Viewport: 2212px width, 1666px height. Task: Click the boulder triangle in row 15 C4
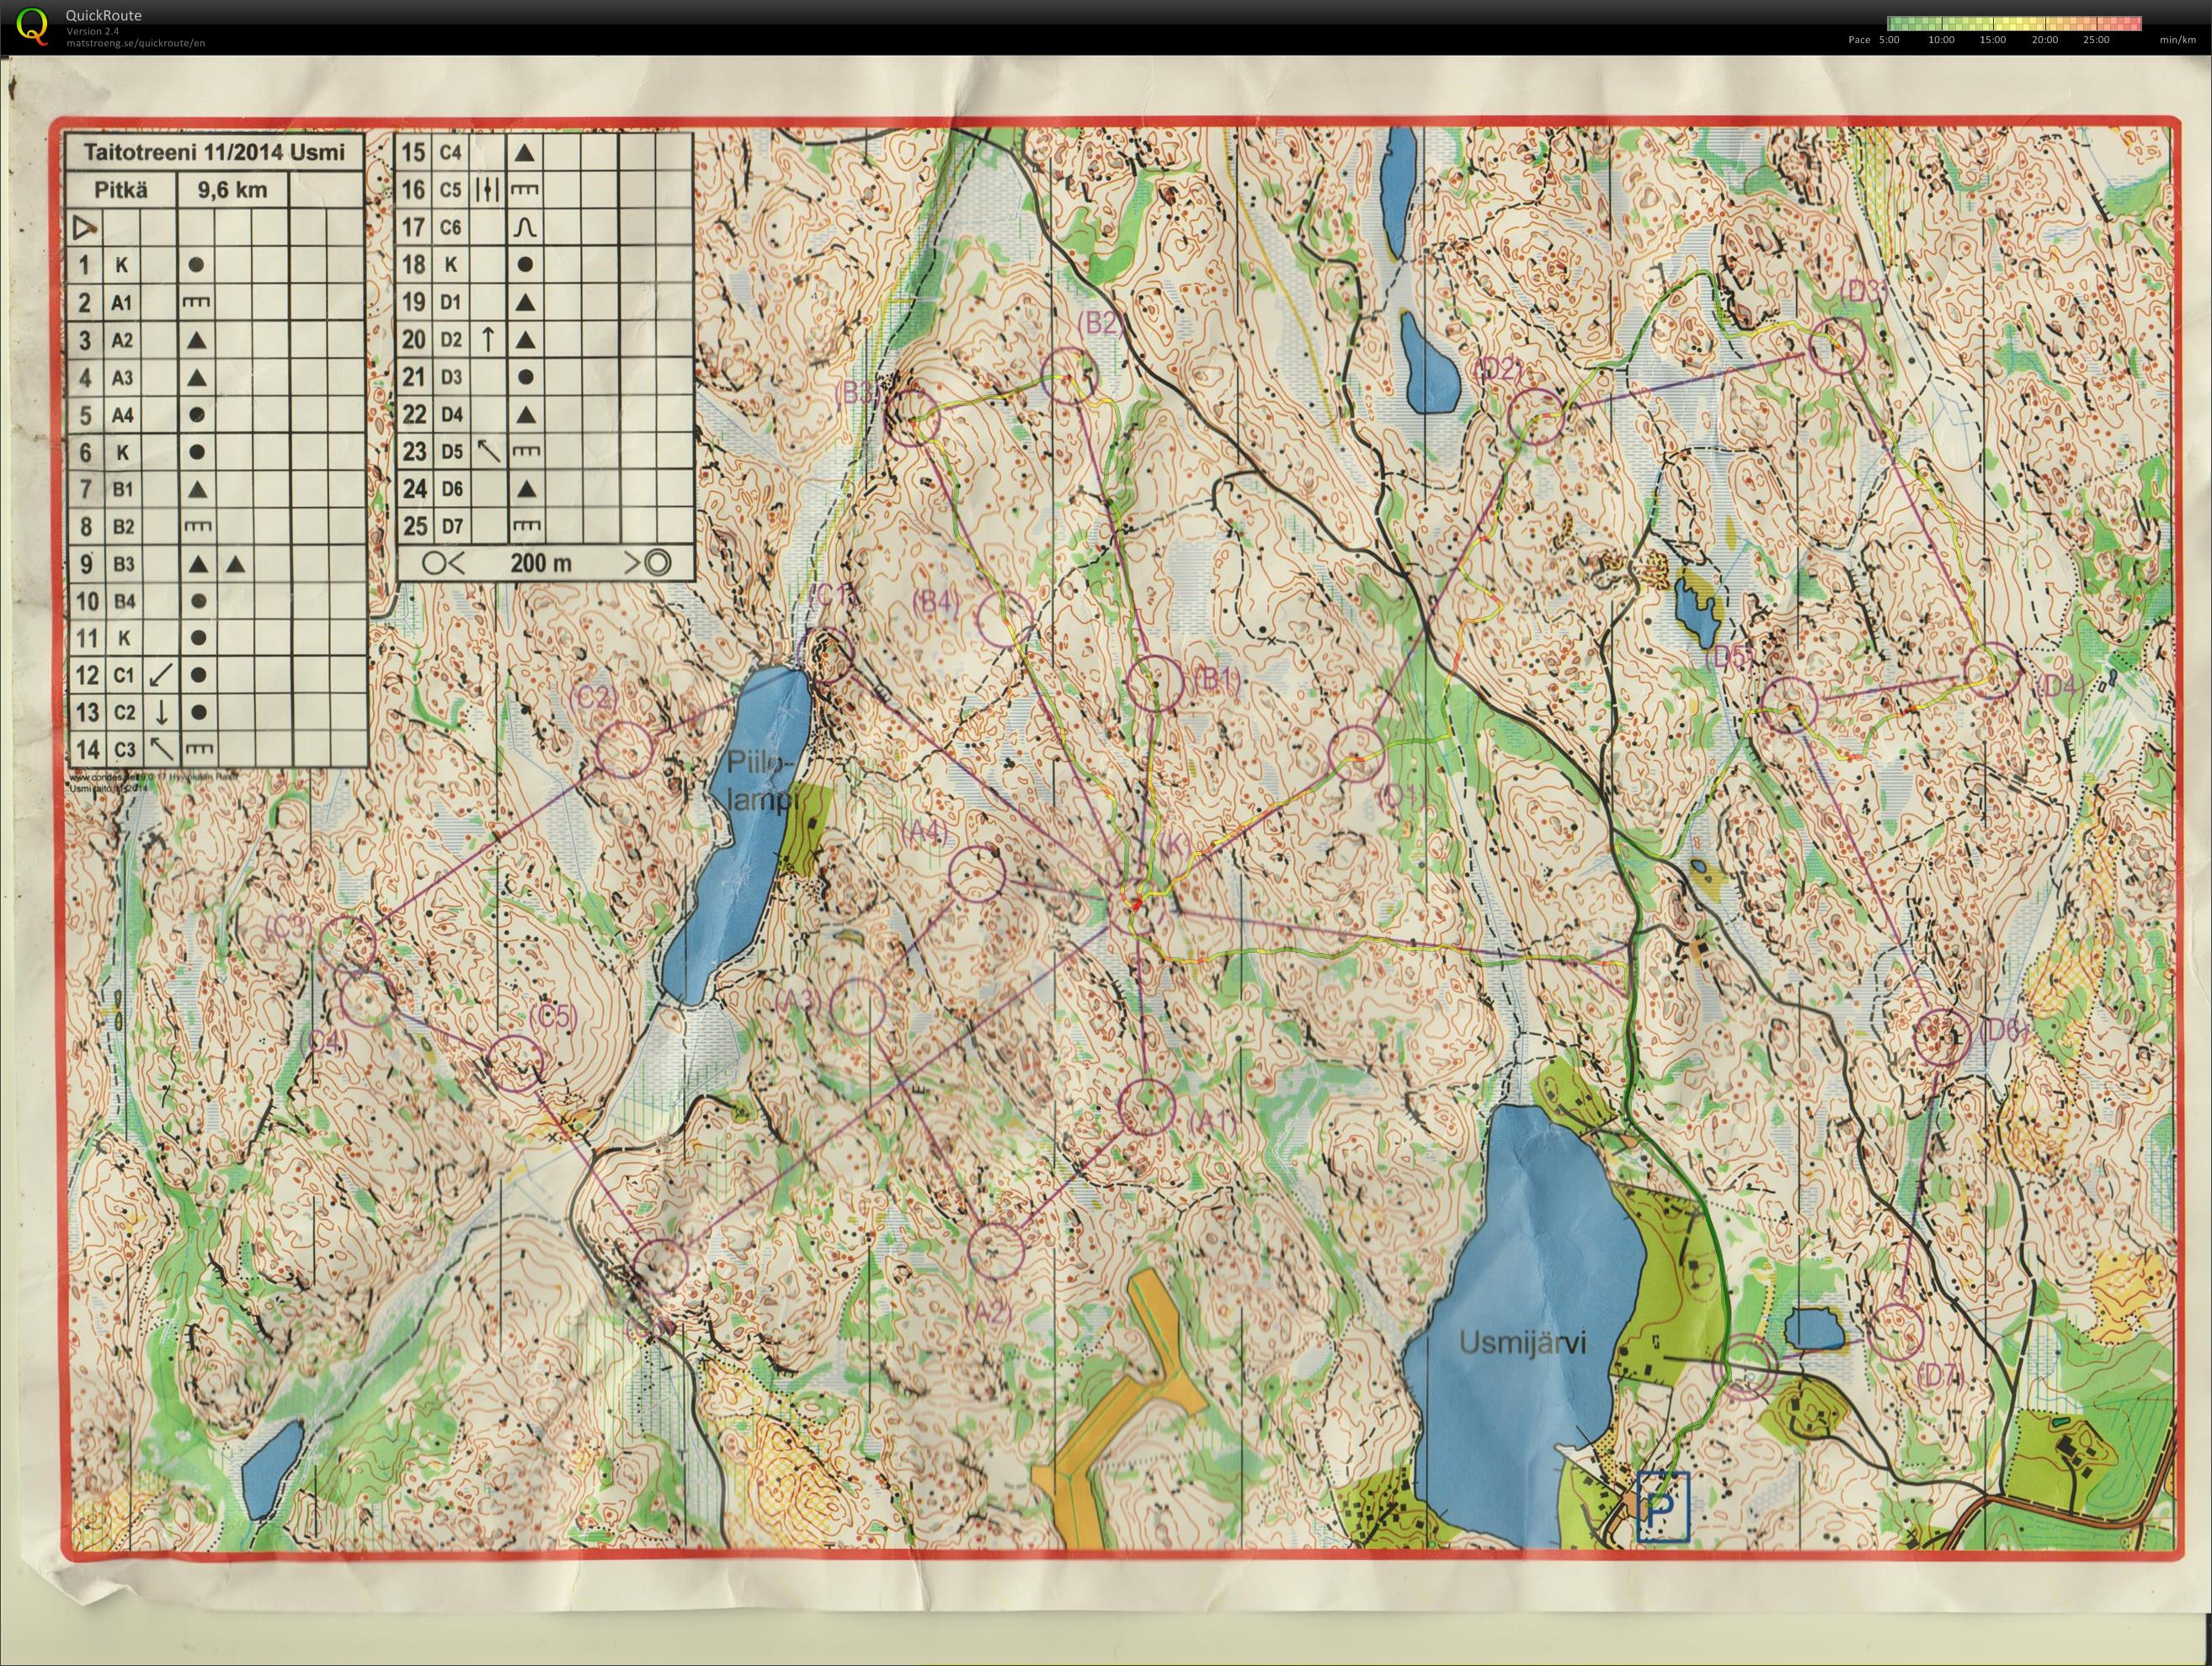click(x=525, y=153)
